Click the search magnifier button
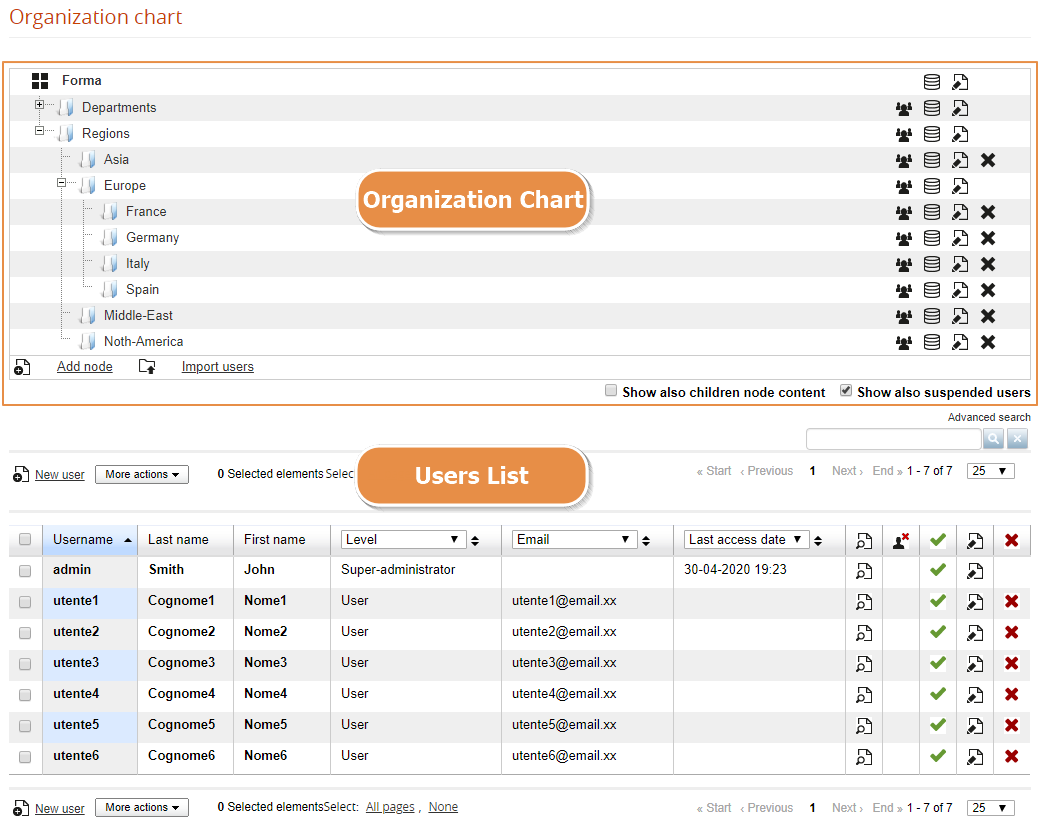 coord(994,439)
